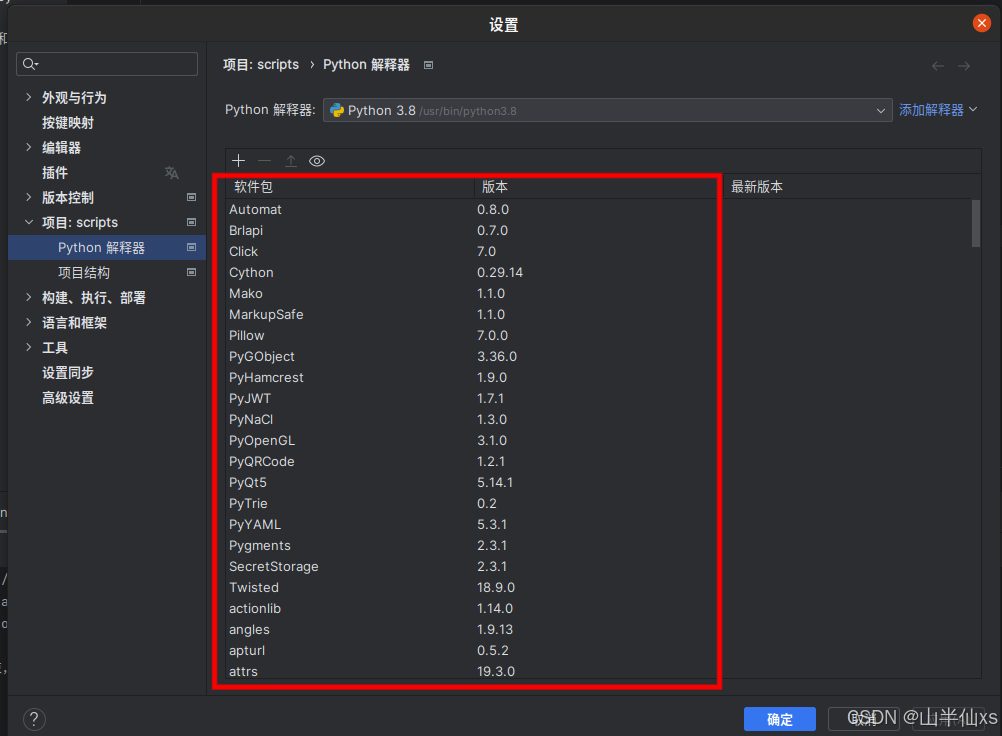Toggle the show early releases eye icon
This screenshot has width=1002, height=736.
tap(317, 161)
